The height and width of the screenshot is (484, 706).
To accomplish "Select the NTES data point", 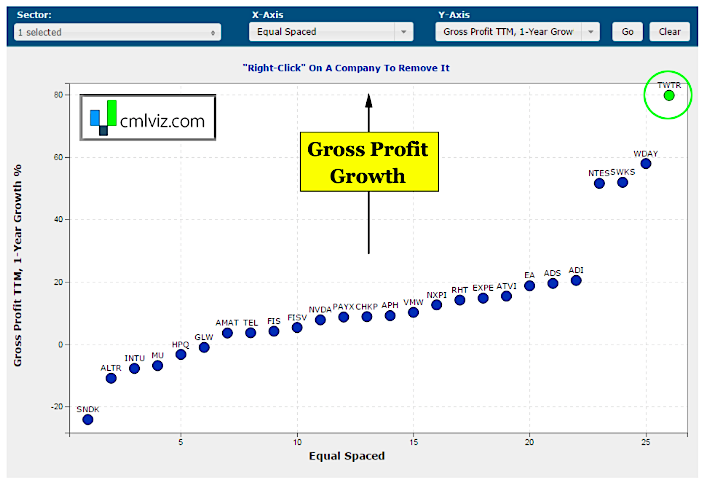I will point(599,183).
